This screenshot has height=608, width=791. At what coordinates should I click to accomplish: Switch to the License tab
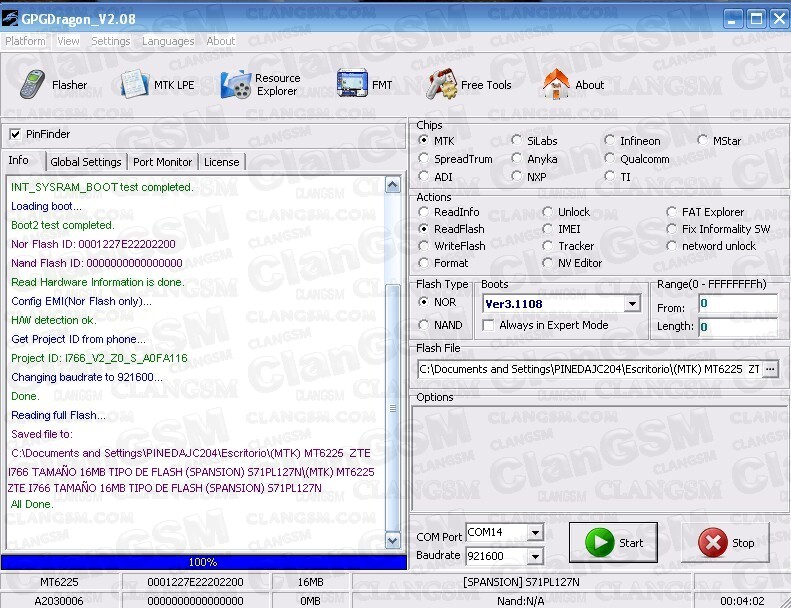point(221,162)
